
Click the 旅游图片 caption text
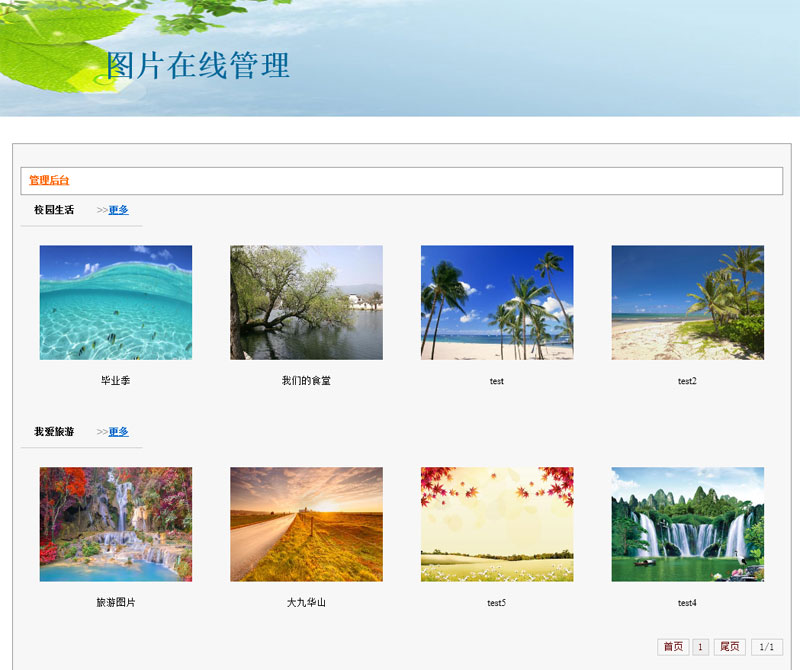coord(116,603)
